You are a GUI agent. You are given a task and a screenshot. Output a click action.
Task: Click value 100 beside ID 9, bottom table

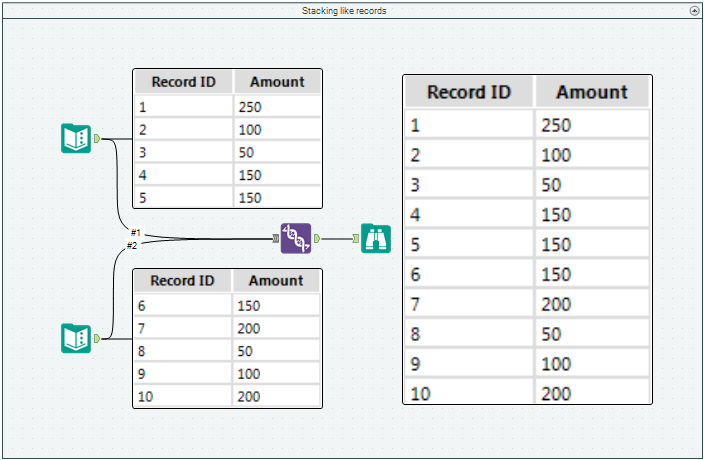tap(249, 374)
